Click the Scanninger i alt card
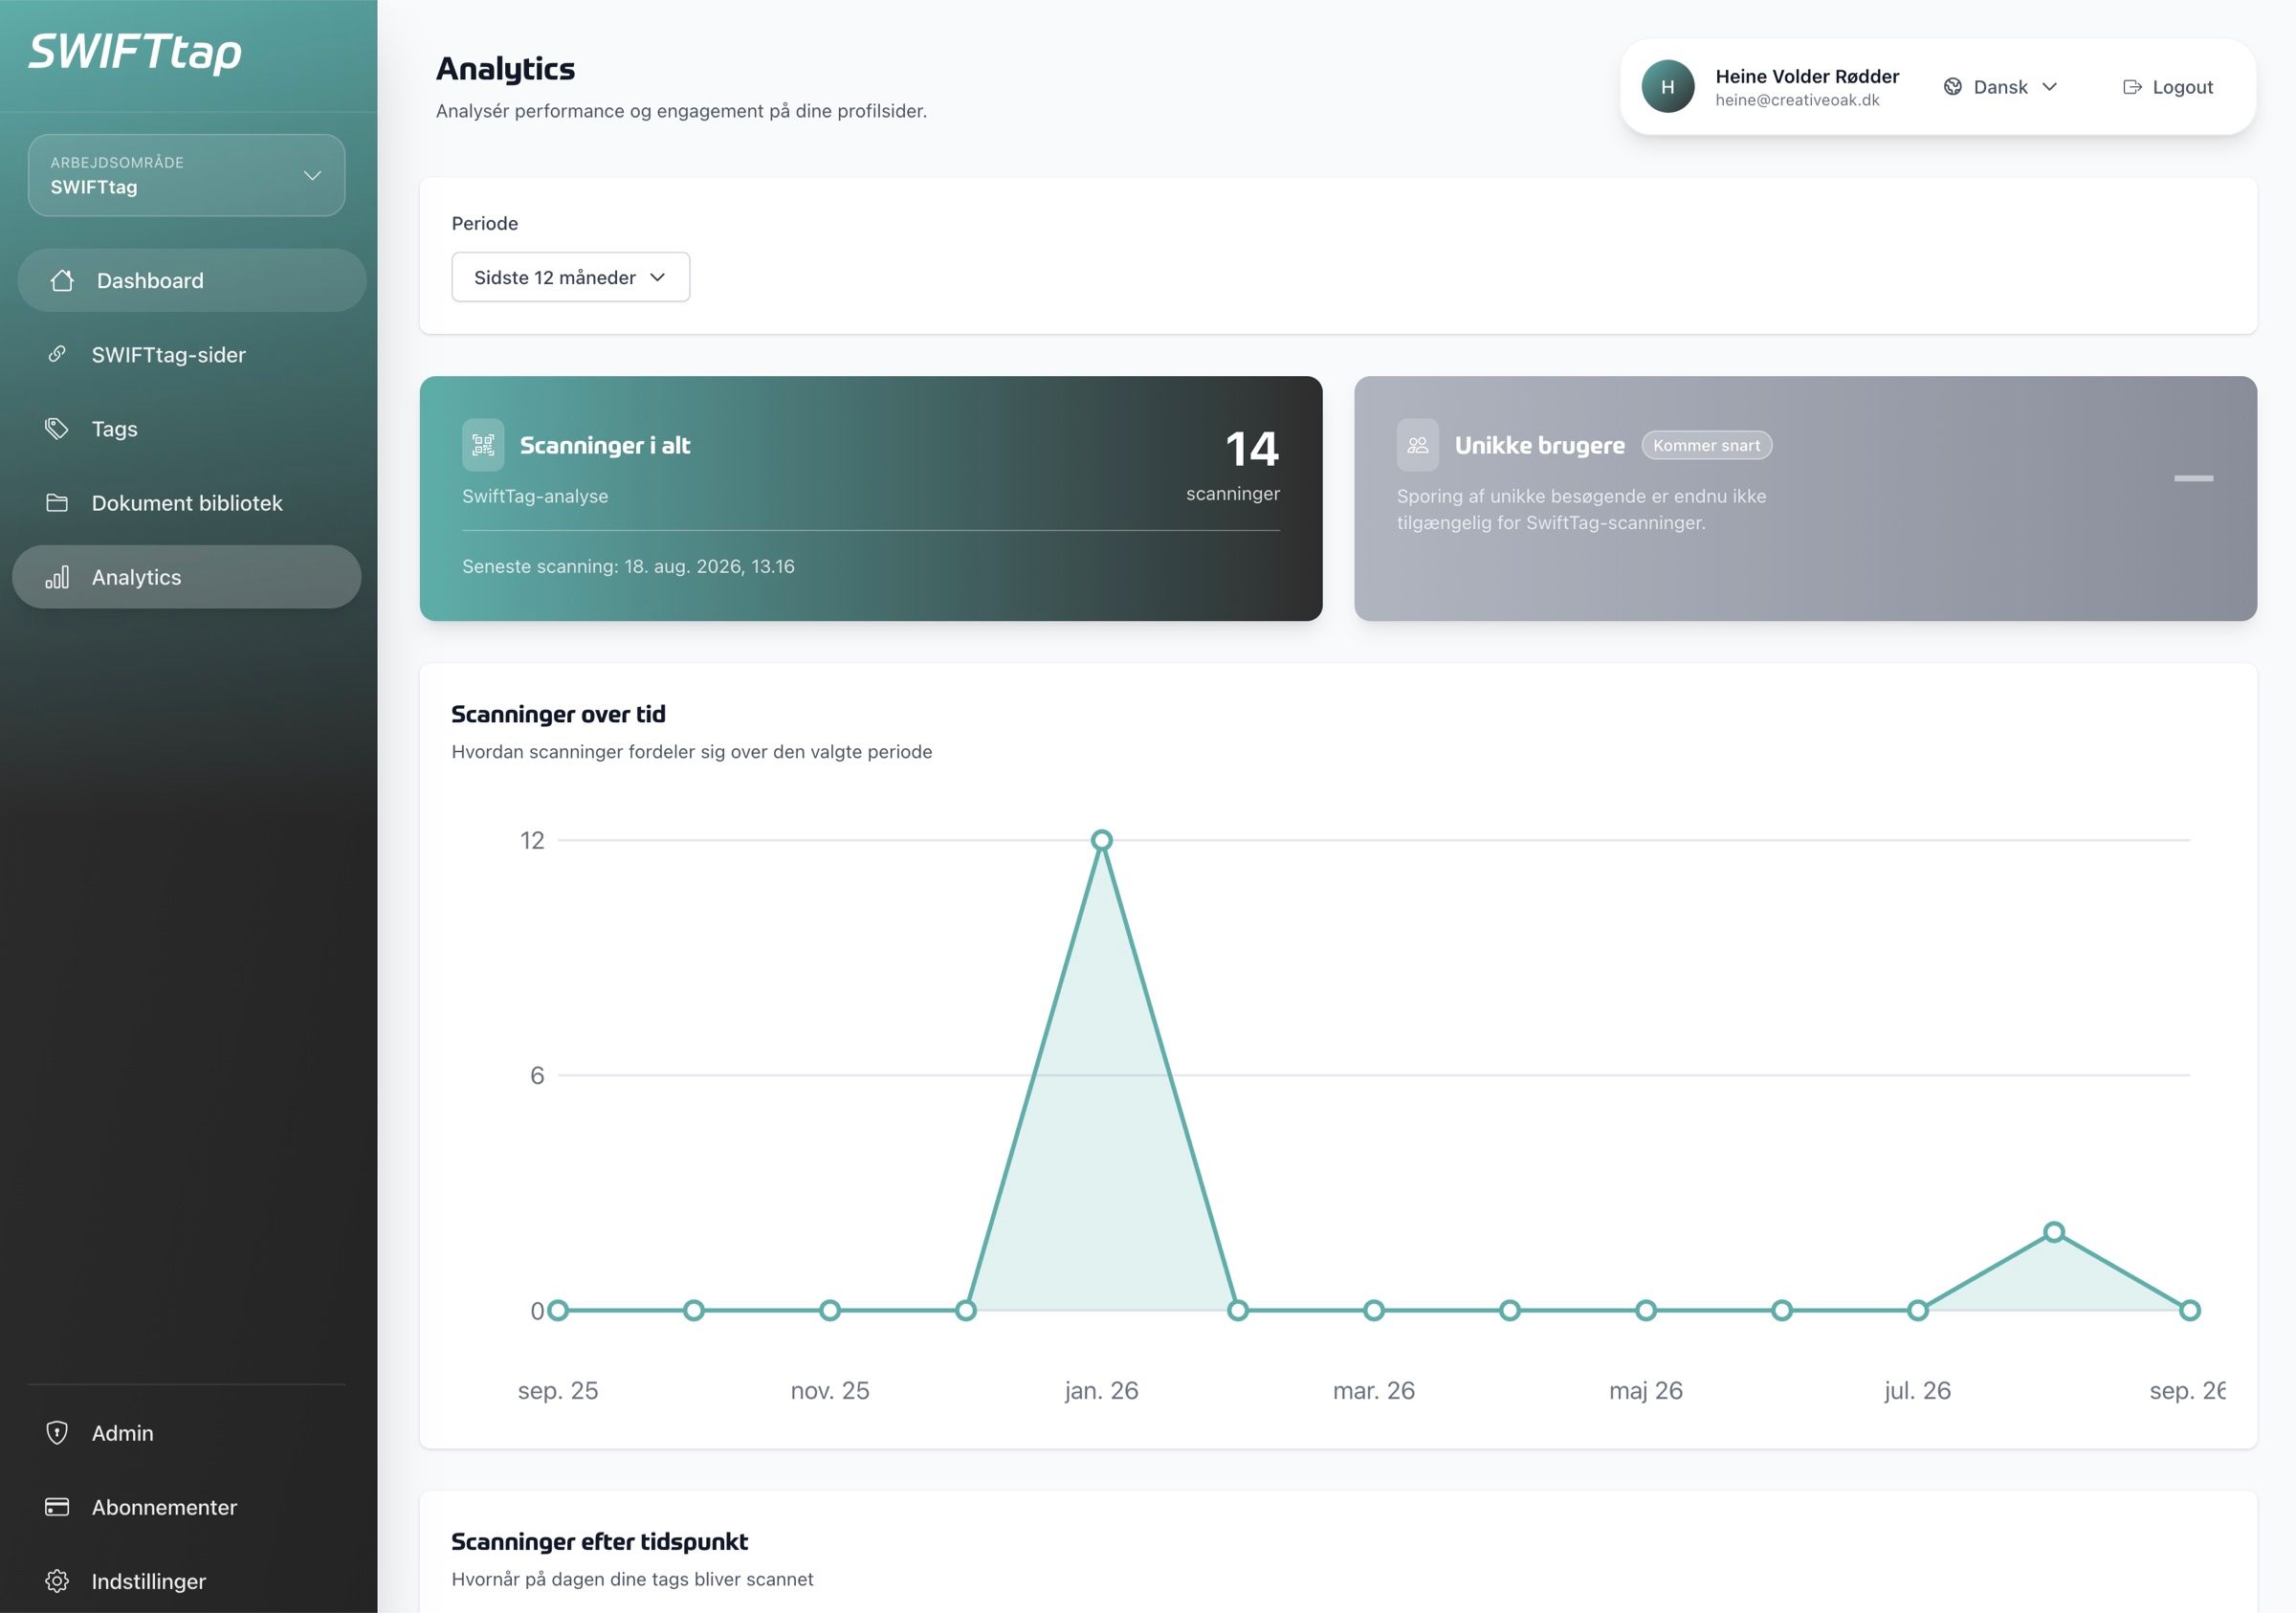Viewport: 2296px width, 1613px height. pyautogui.click(x=871, y=498)
